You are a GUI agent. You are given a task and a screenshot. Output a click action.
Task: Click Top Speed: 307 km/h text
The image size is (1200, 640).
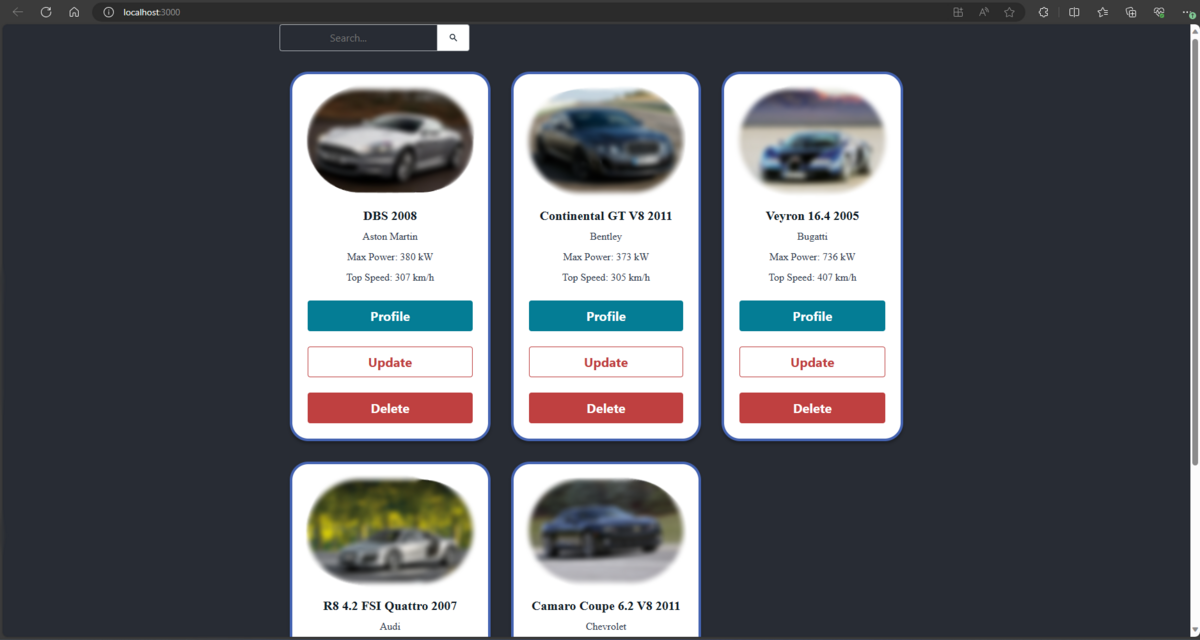coord(390,278)
